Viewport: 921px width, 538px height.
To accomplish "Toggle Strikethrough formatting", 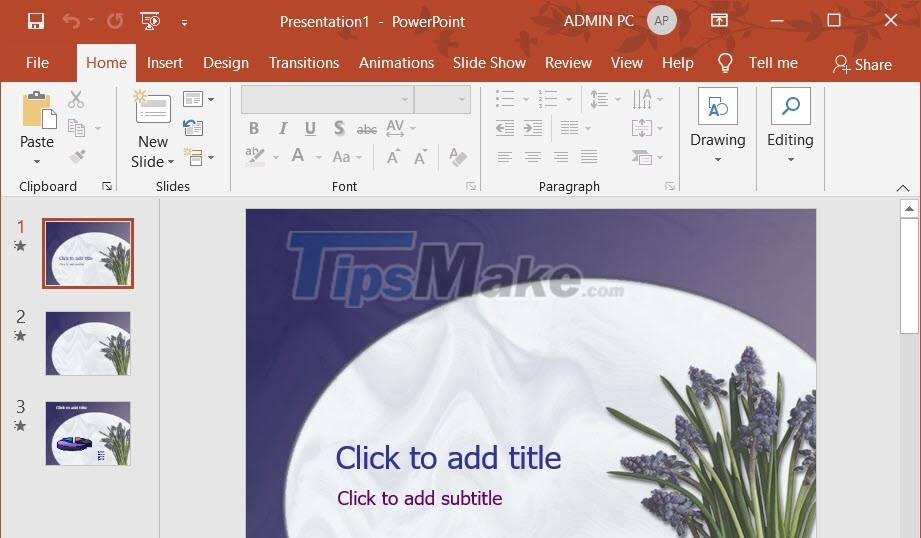I will point(367,129).
